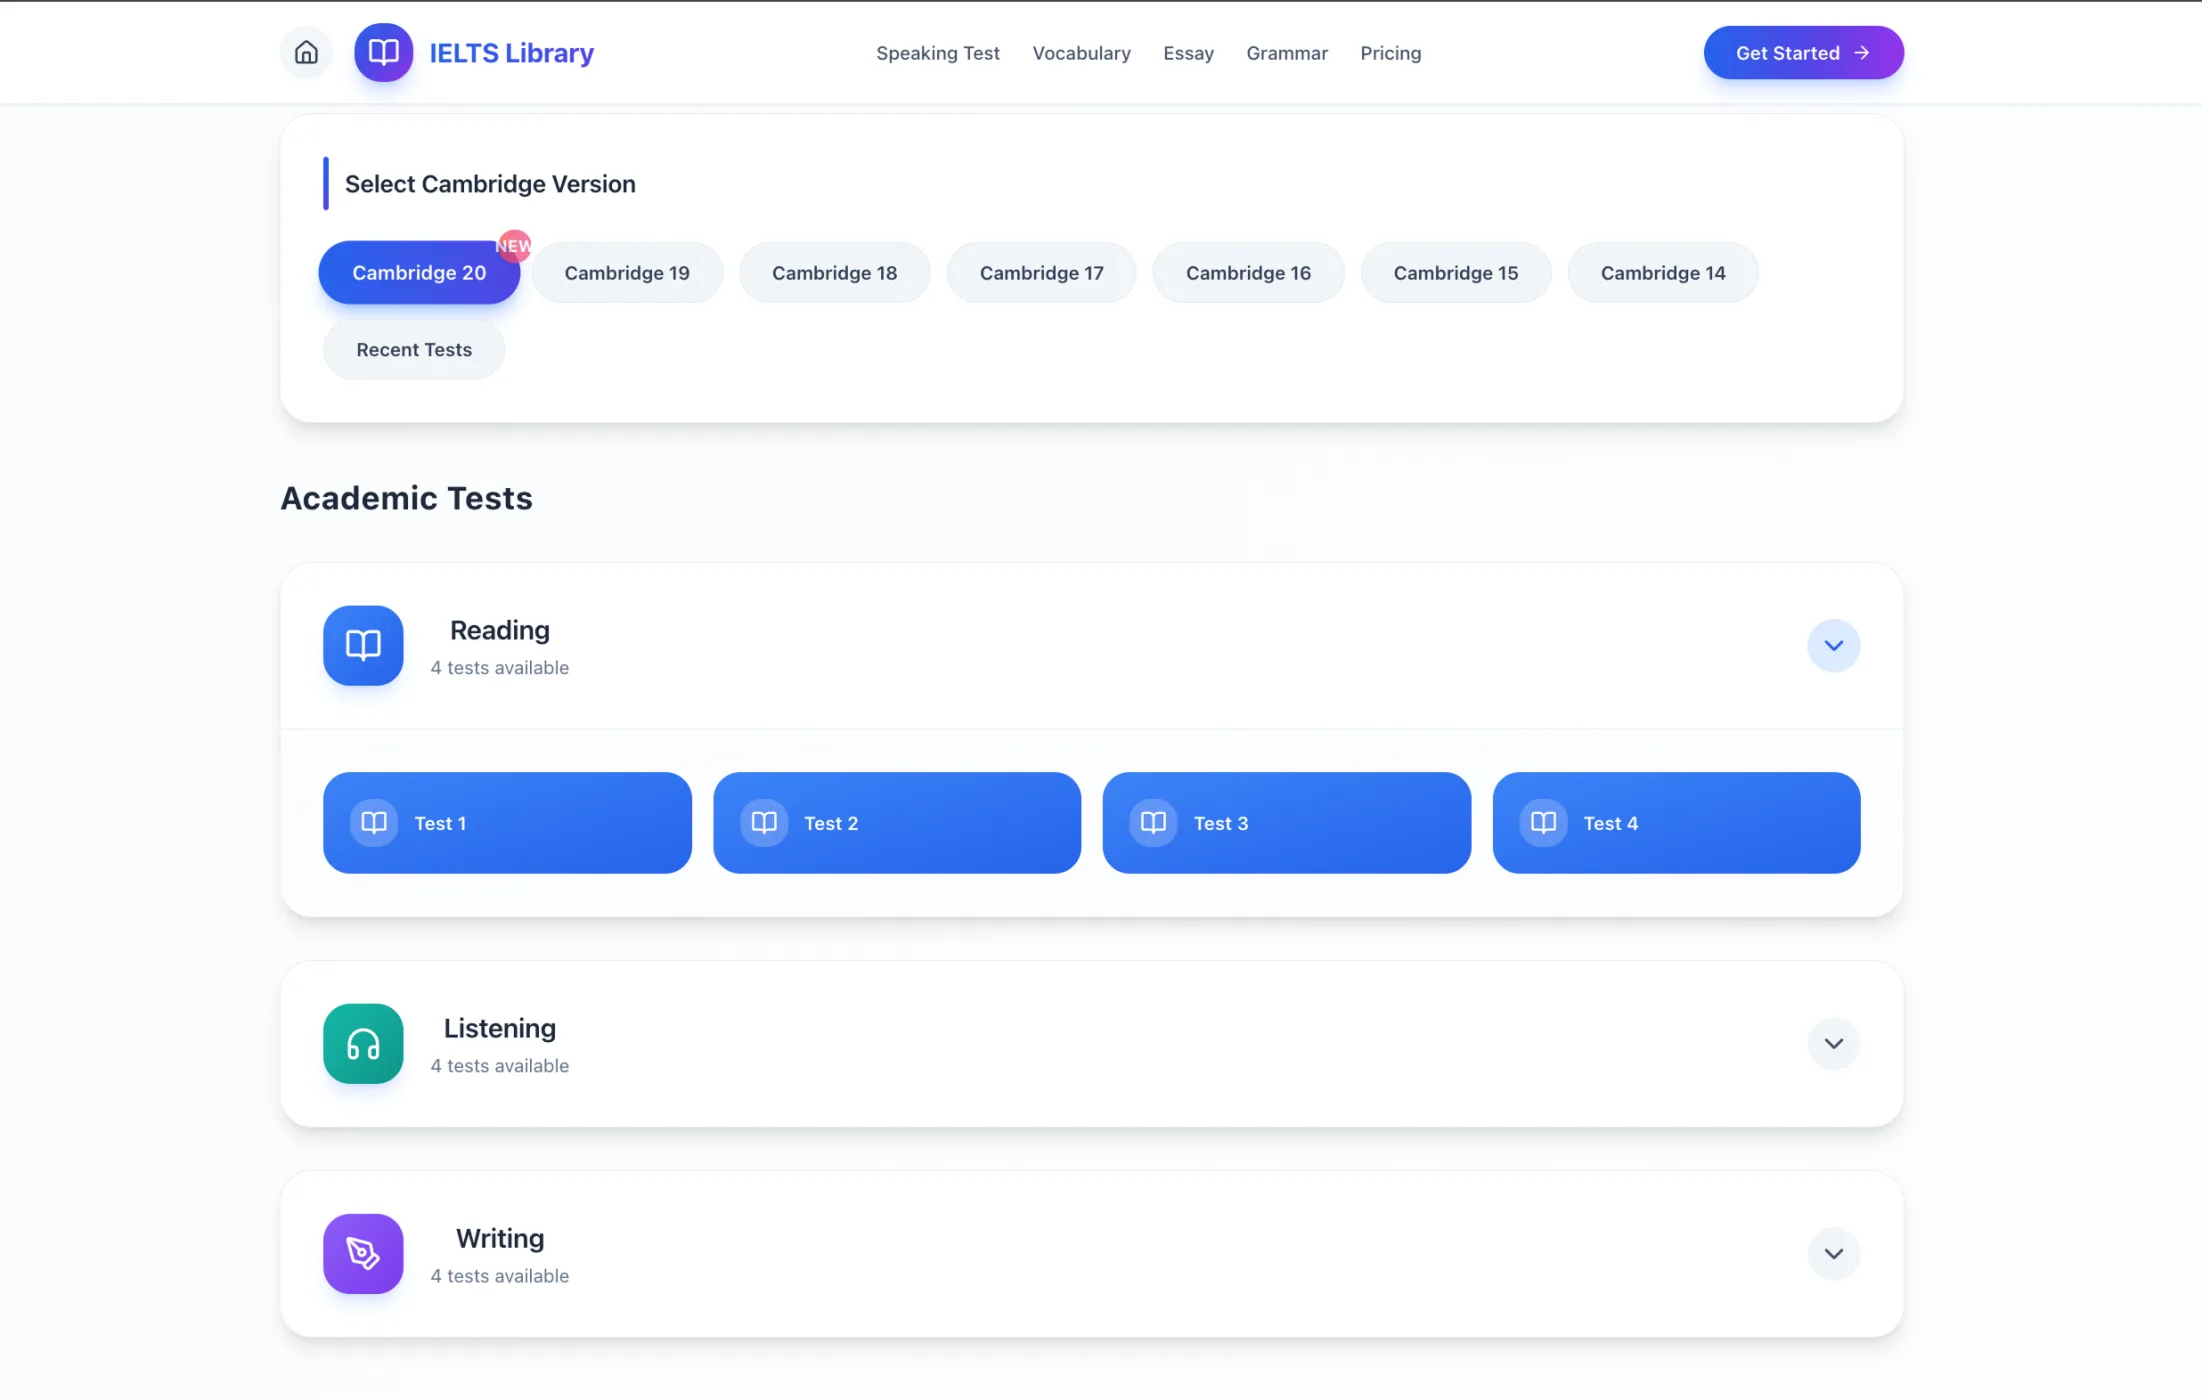Go to the Essay section
The image size is (2202, 1400).
1188,53
